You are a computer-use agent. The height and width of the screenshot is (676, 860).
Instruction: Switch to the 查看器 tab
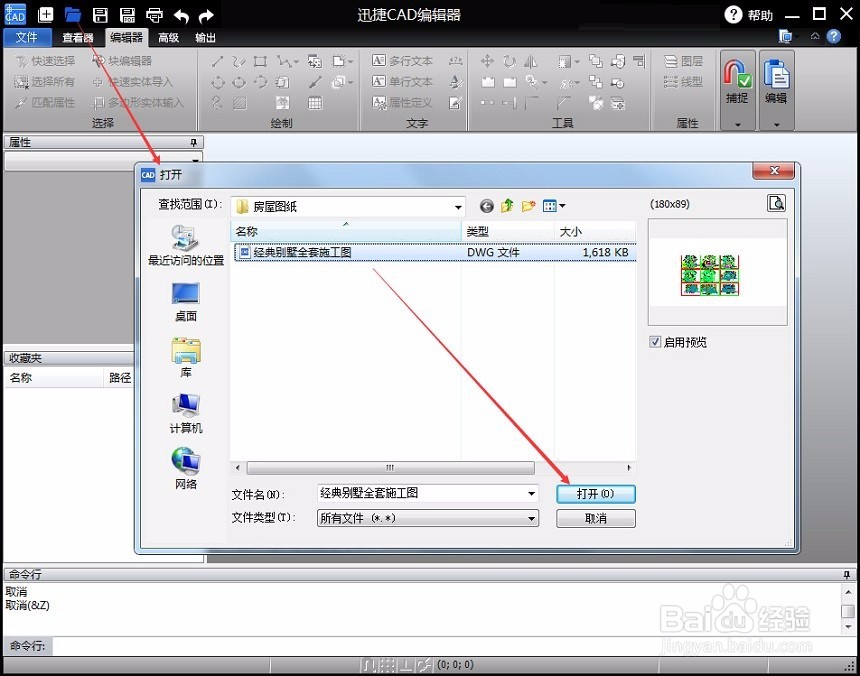pos(77,37)
